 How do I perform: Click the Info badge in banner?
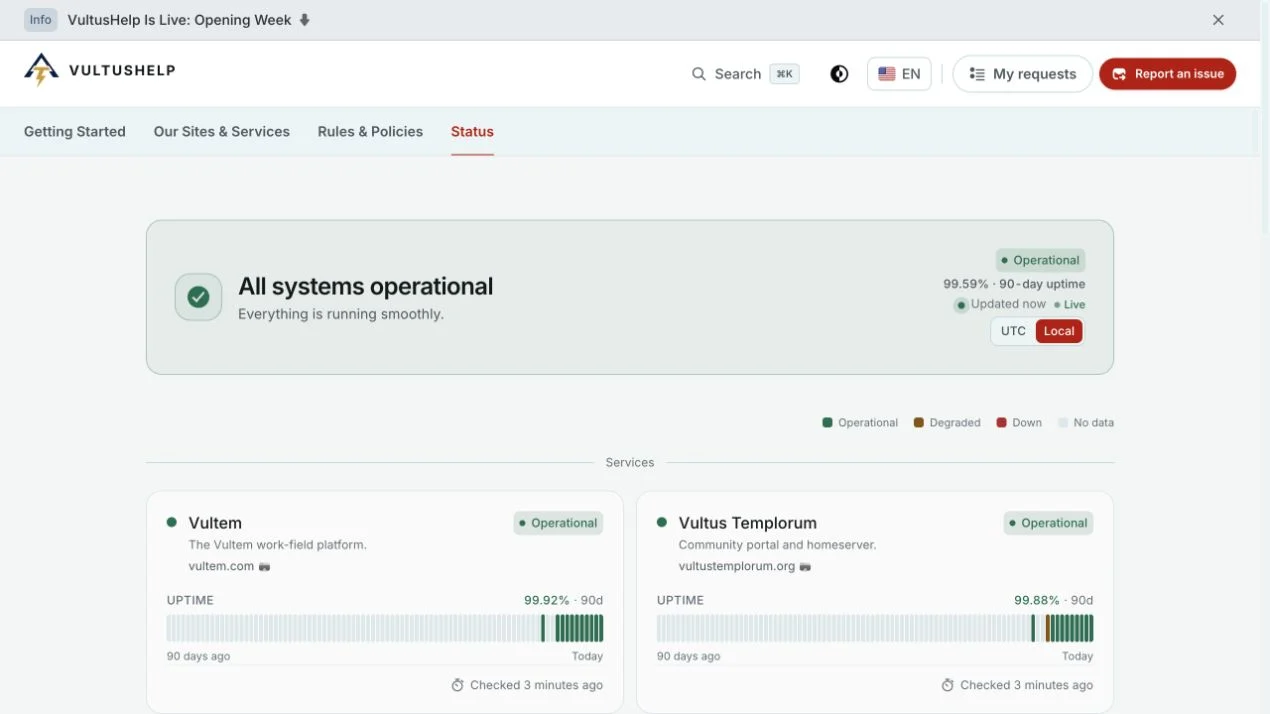(x=41, y=20)
